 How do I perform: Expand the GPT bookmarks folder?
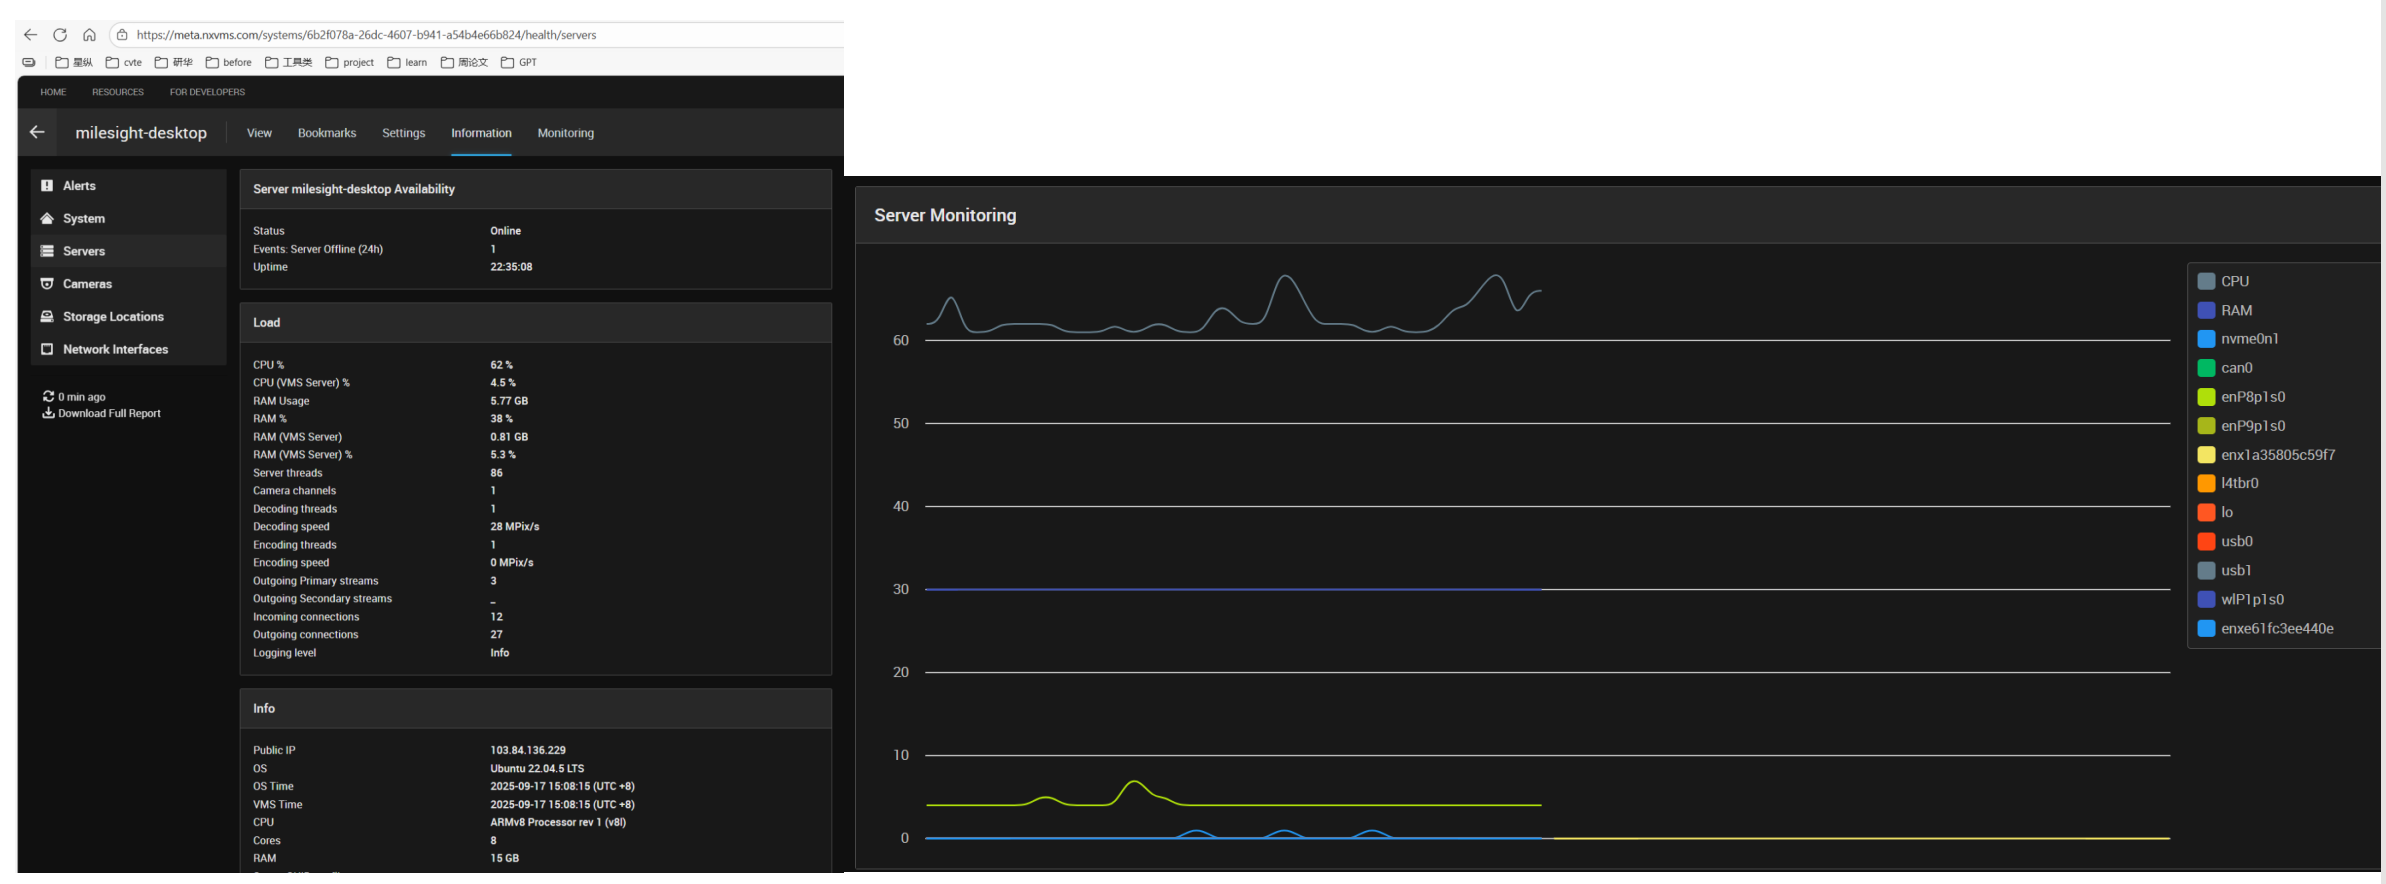point(519,62)
